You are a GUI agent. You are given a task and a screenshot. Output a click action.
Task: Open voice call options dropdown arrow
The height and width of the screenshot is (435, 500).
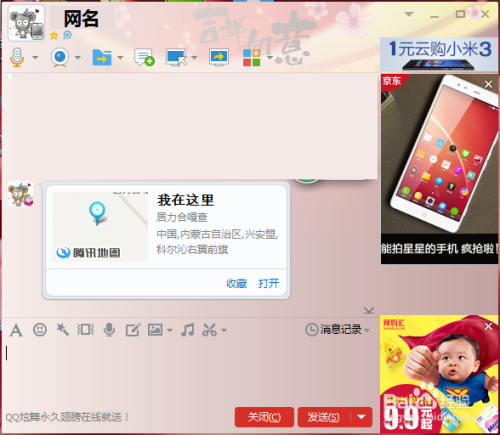(35, 58)
